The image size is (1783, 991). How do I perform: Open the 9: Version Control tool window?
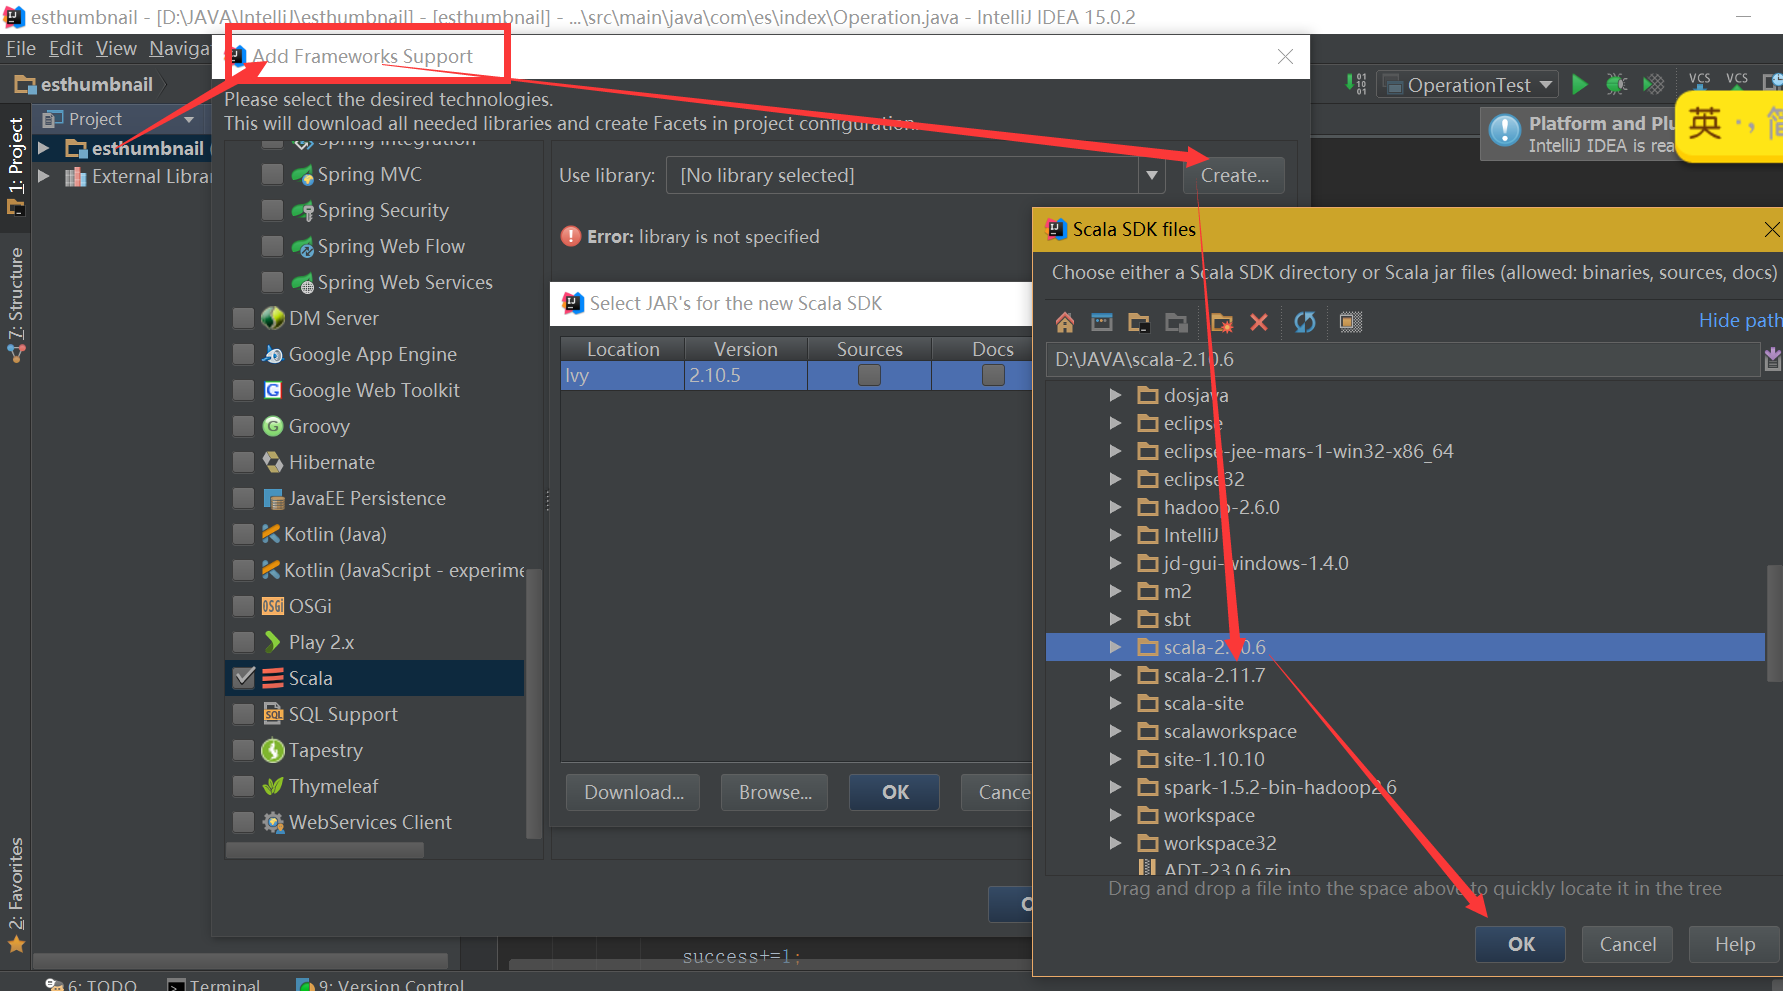point(381,985)
